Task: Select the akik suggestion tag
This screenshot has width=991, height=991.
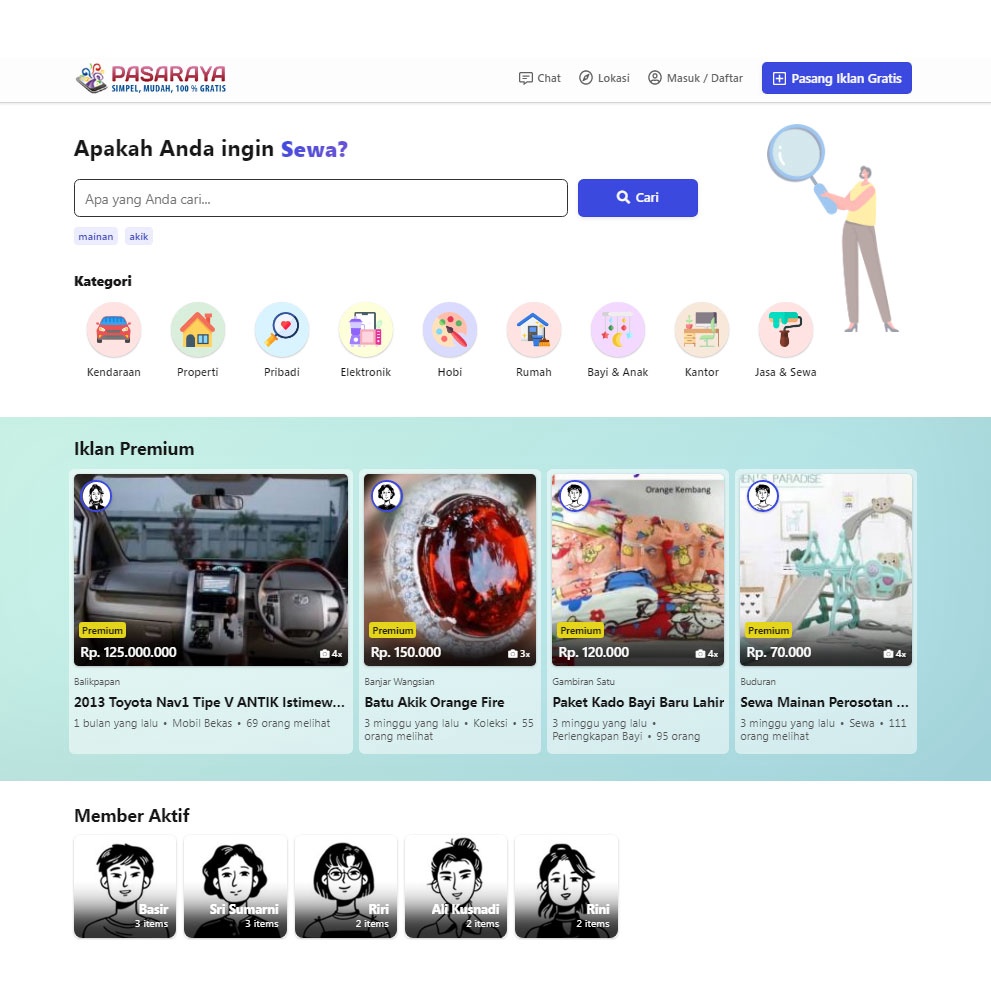Action: point(139,236)
